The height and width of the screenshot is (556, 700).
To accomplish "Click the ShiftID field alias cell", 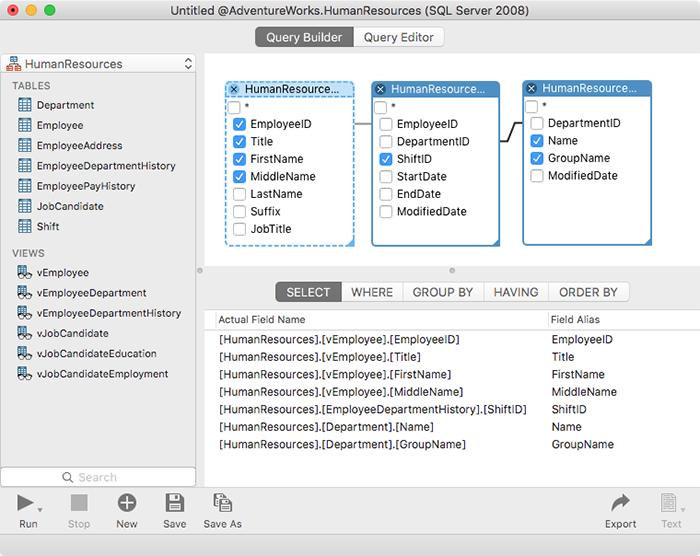I will pyautogui.click(x=569, y=410).
